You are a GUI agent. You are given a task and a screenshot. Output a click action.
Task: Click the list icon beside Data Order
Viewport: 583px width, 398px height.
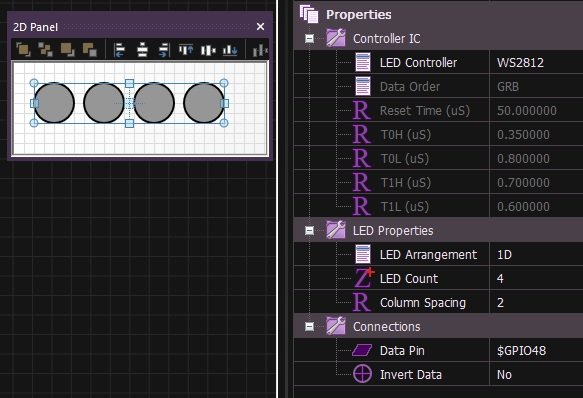click(x=363, y=86)
